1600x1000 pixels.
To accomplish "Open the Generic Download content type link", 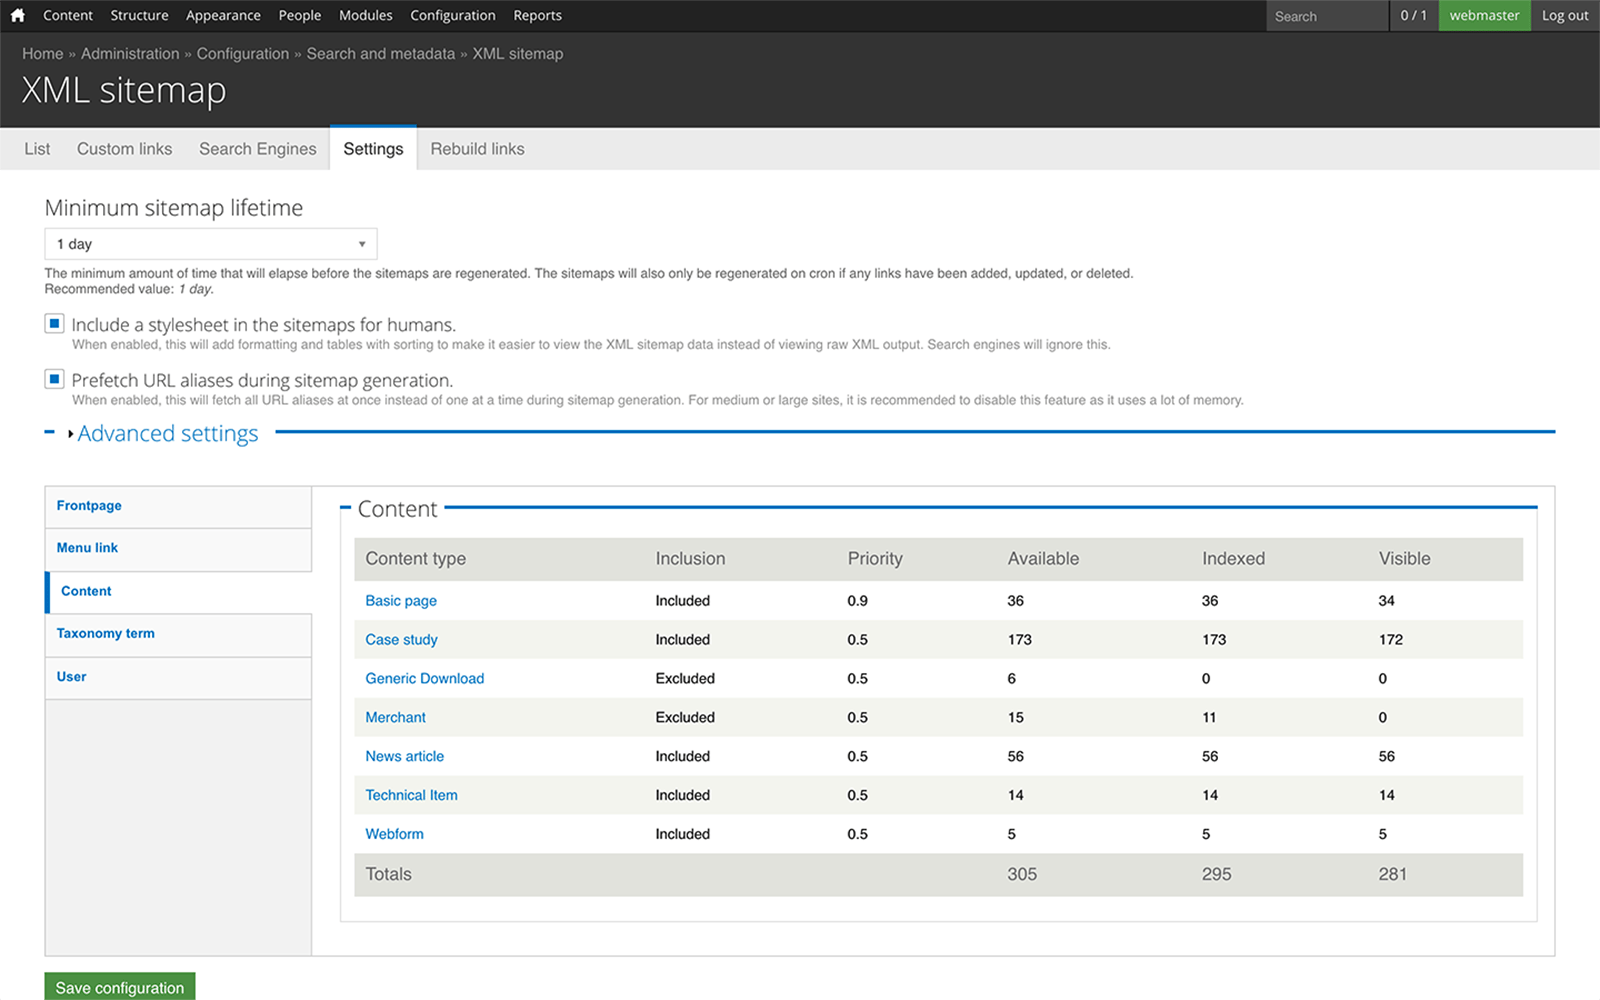I will click(x=424, y=678).
